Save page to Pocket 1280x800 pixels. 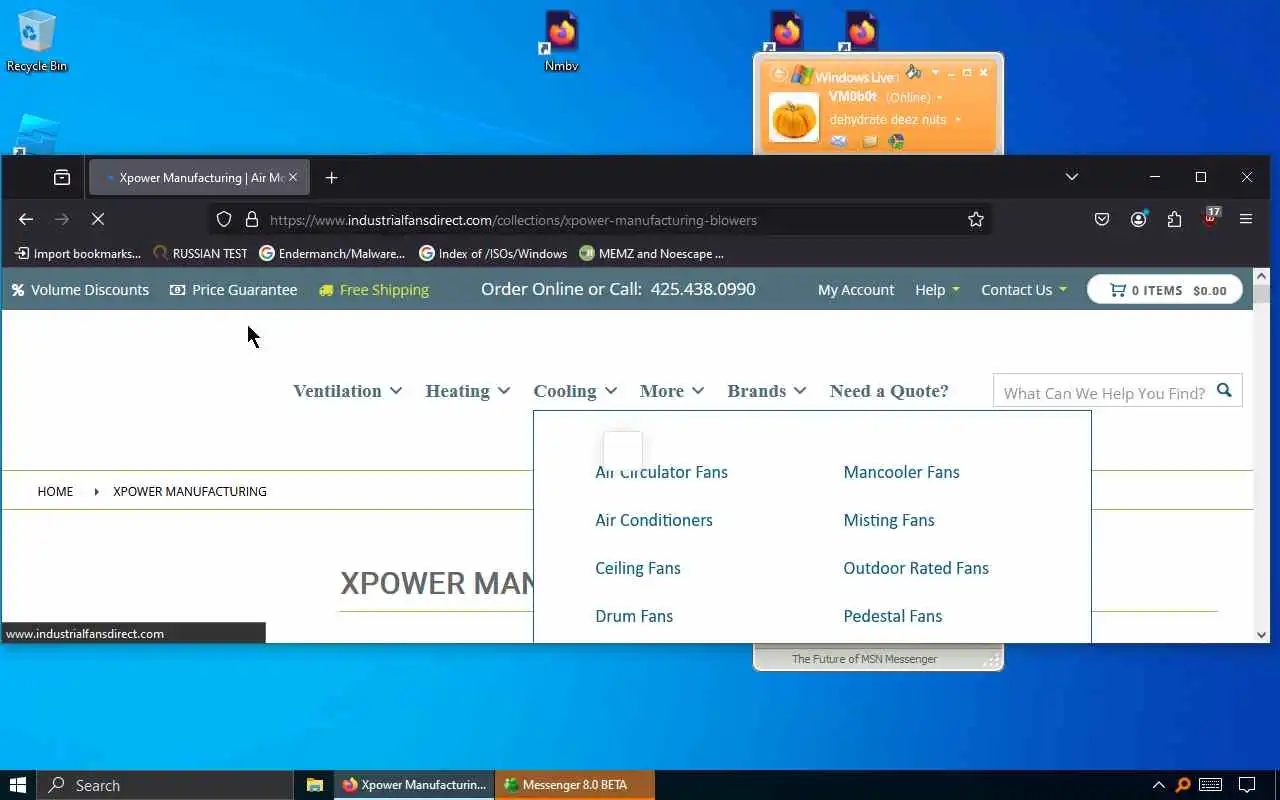[x=1102, y=220]
